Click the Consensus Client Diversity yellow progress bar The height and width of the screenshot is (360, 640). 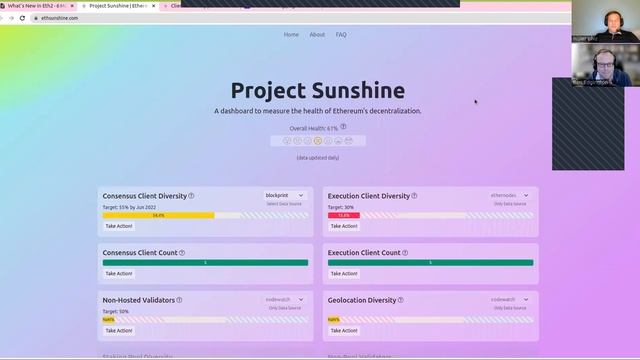click(x=158, y=216)
